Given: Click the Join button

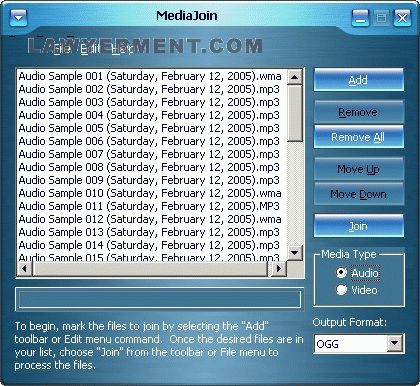Looking at the screenshot, I should tap(358, 226).
